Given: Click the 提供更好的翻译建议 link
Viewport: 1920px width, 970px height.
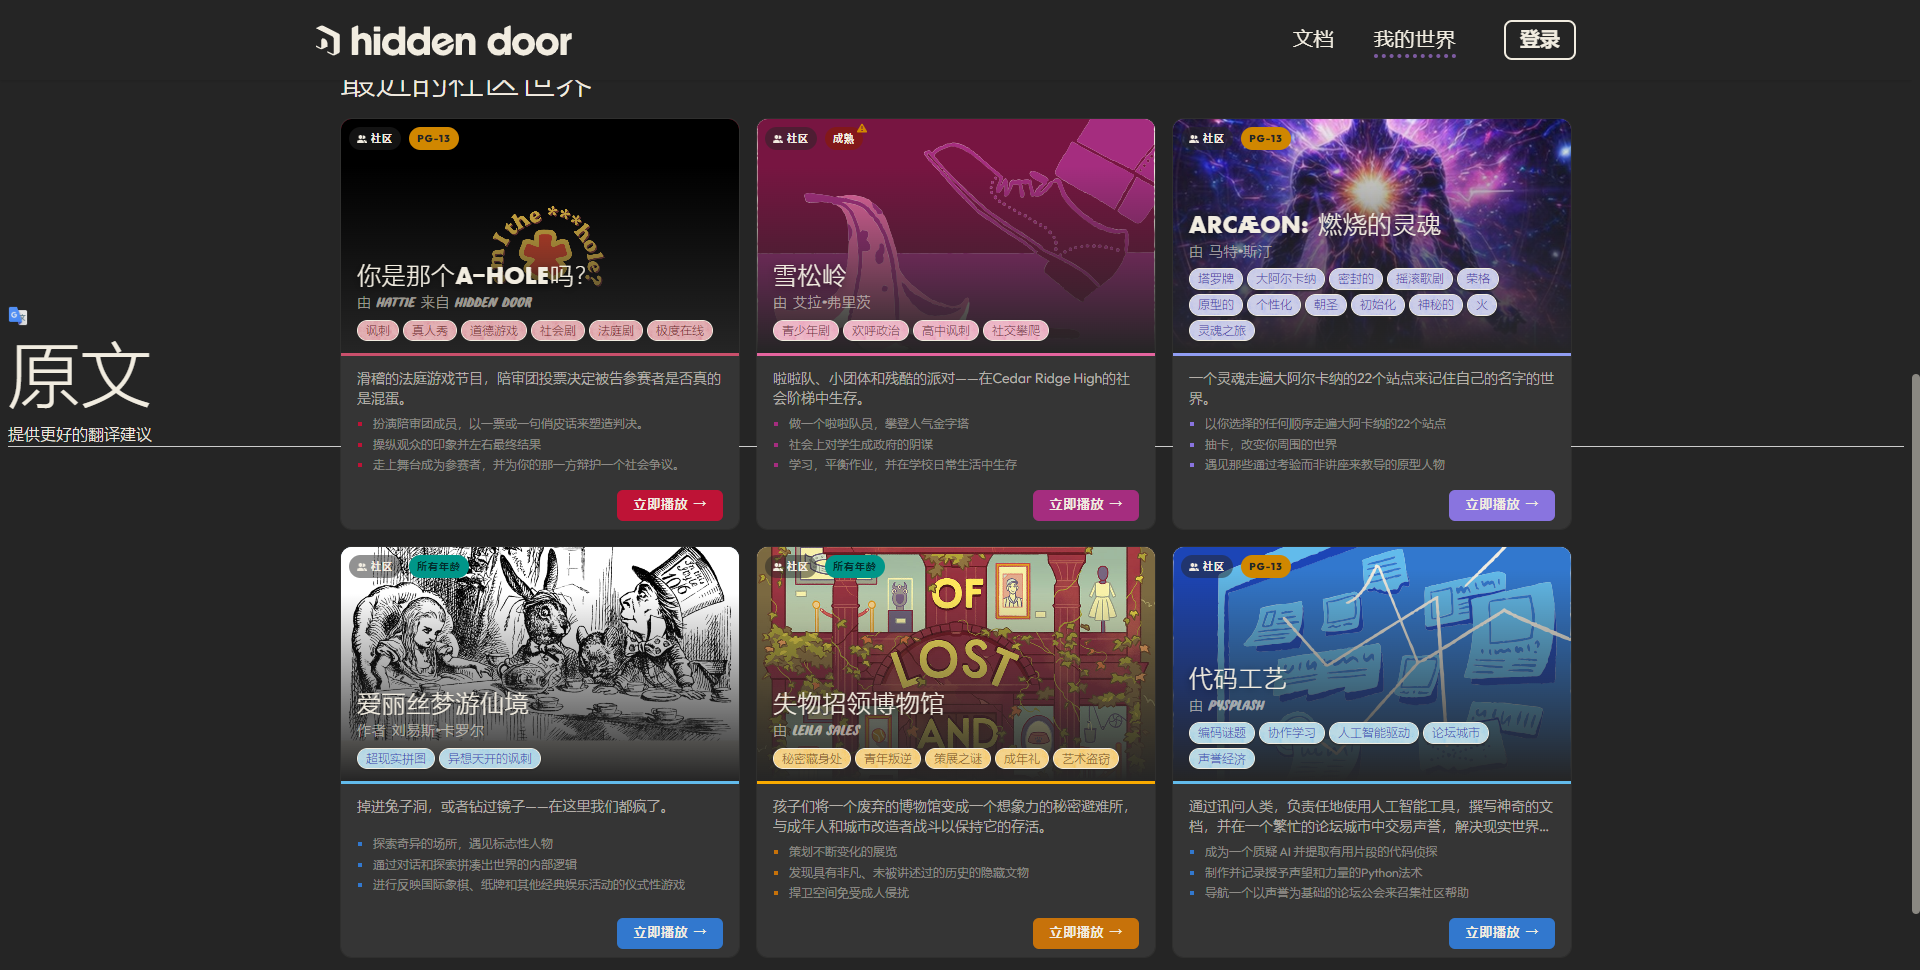Looking at the screenshot, I should point(80,435).
